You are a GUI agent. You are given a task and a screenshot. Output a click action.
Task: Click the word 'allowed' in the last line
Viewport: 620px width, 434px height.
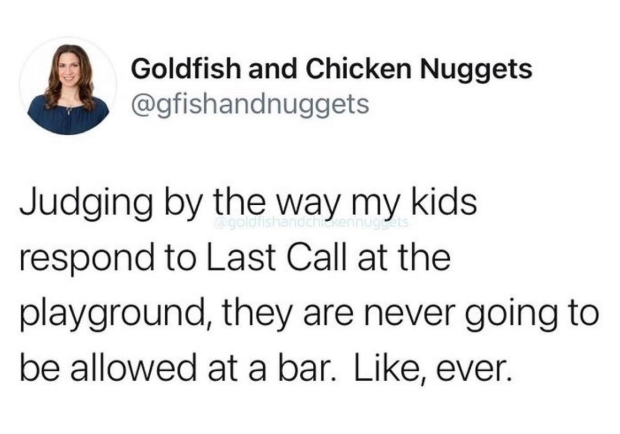click(x=133, y=368)
